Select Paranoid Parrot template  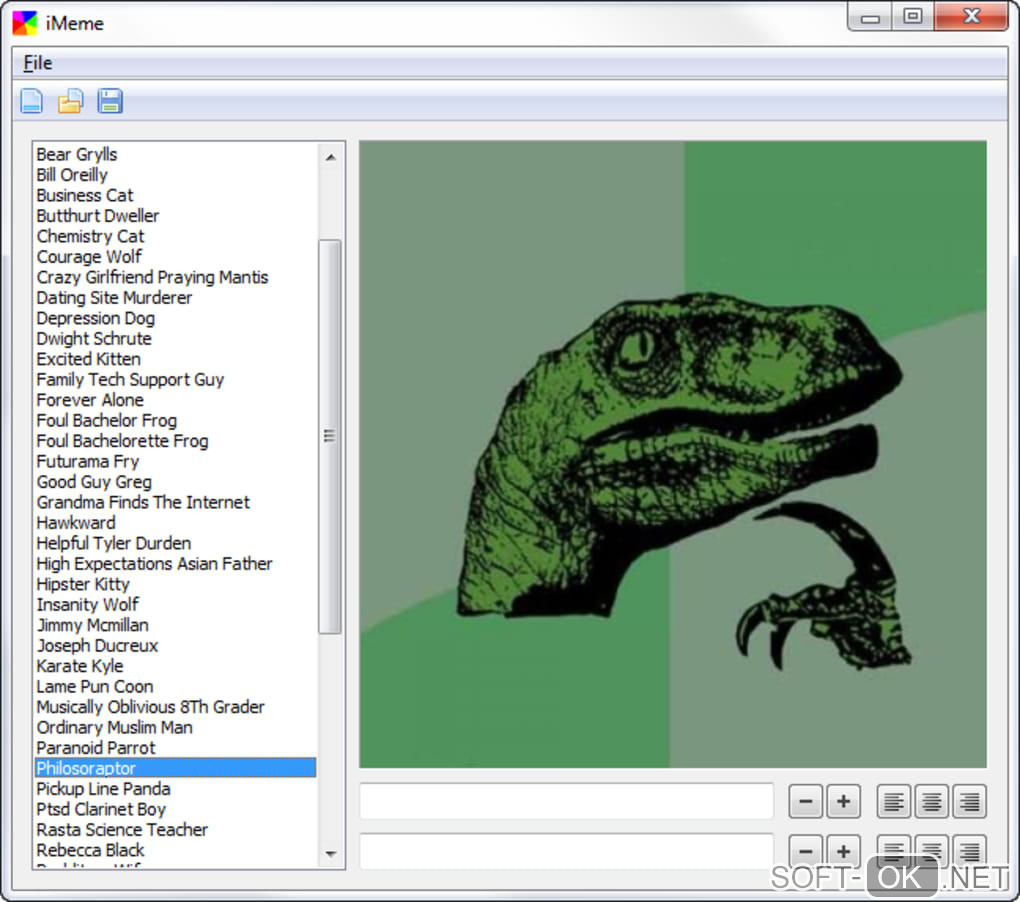pos(175,748)
